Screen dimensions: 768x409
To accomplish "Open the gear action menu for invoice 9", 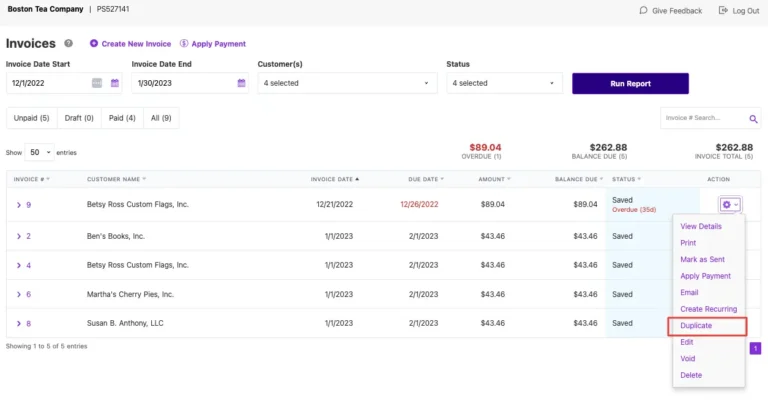I will 730,204.
